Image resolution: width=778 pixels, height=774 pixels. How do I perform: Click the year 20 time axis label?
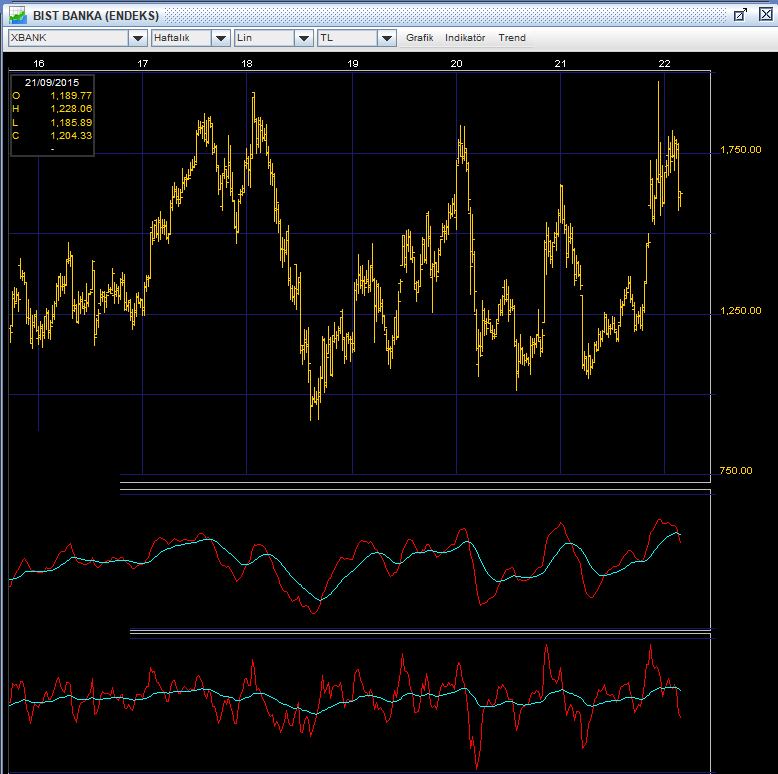pos(456,64)
